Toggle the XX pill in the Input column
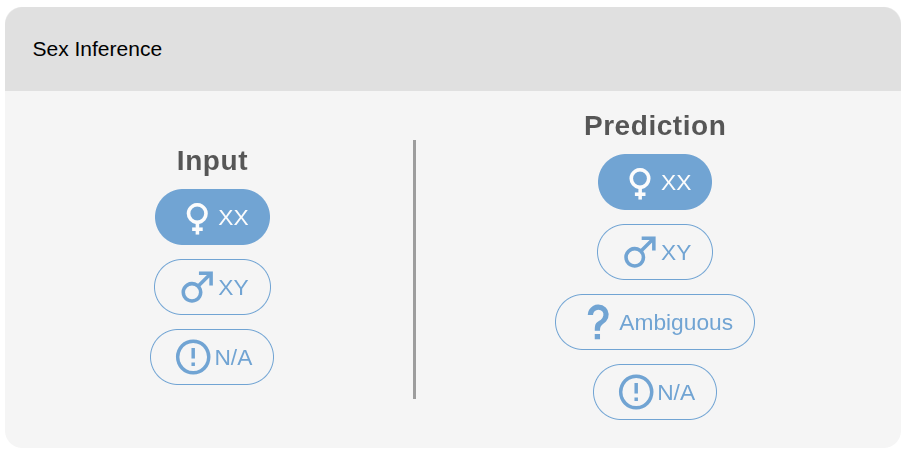The width and height of the screenshot is (905, 453). (x=212, y=217)
